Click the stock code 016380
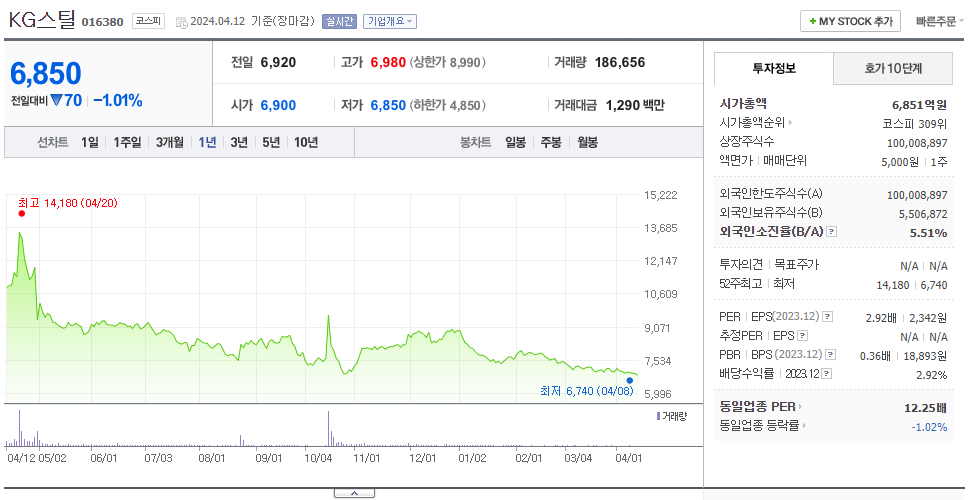The width and height of the screenshot is (968, 500). pos(102,22)
